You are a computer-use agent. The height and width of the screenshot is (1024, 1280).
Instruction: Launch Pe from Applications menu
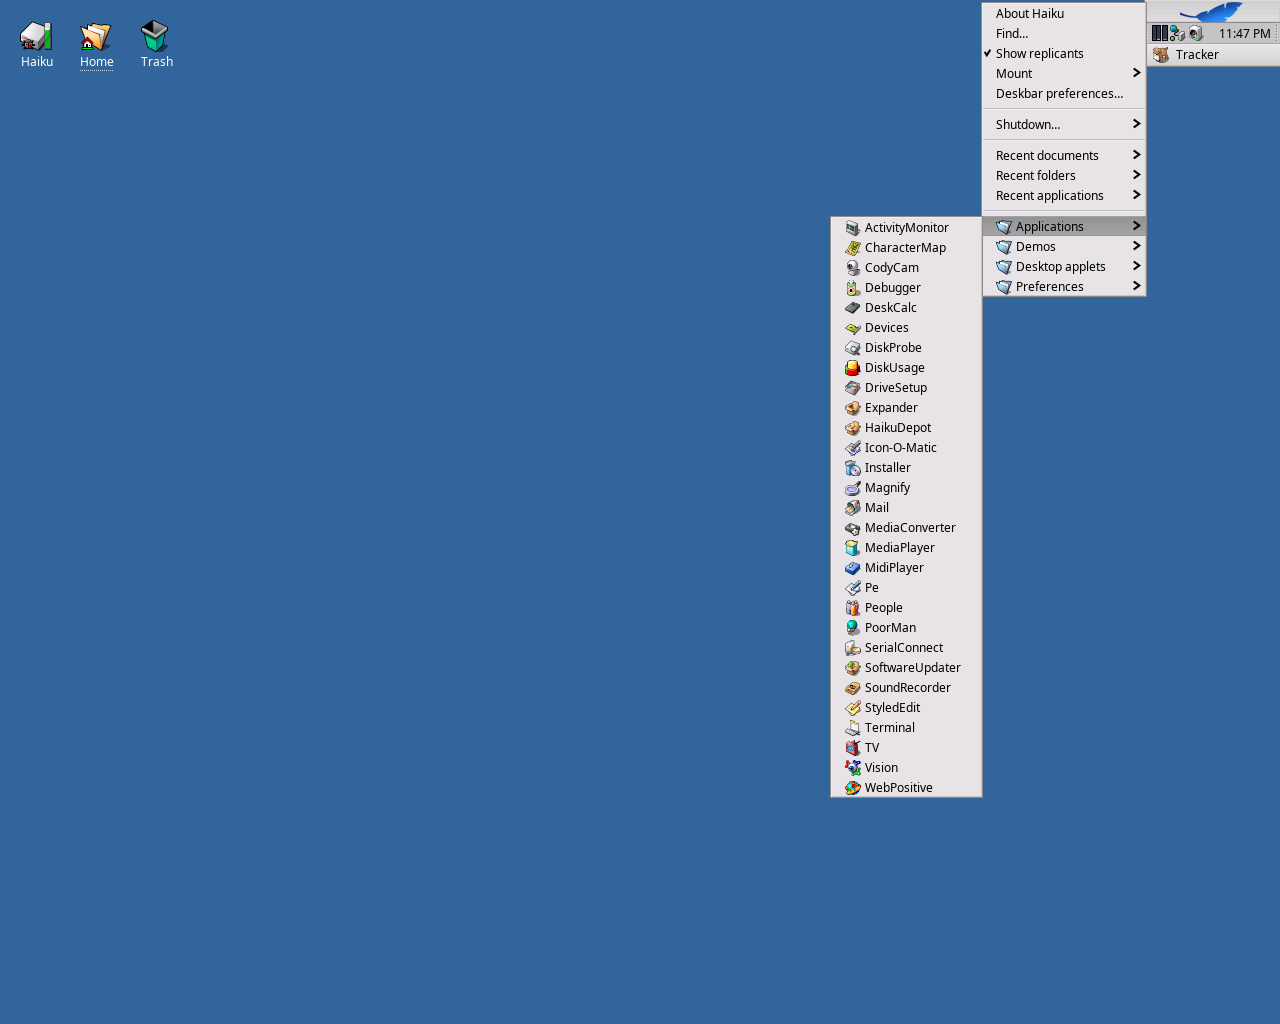pos(906,588)
